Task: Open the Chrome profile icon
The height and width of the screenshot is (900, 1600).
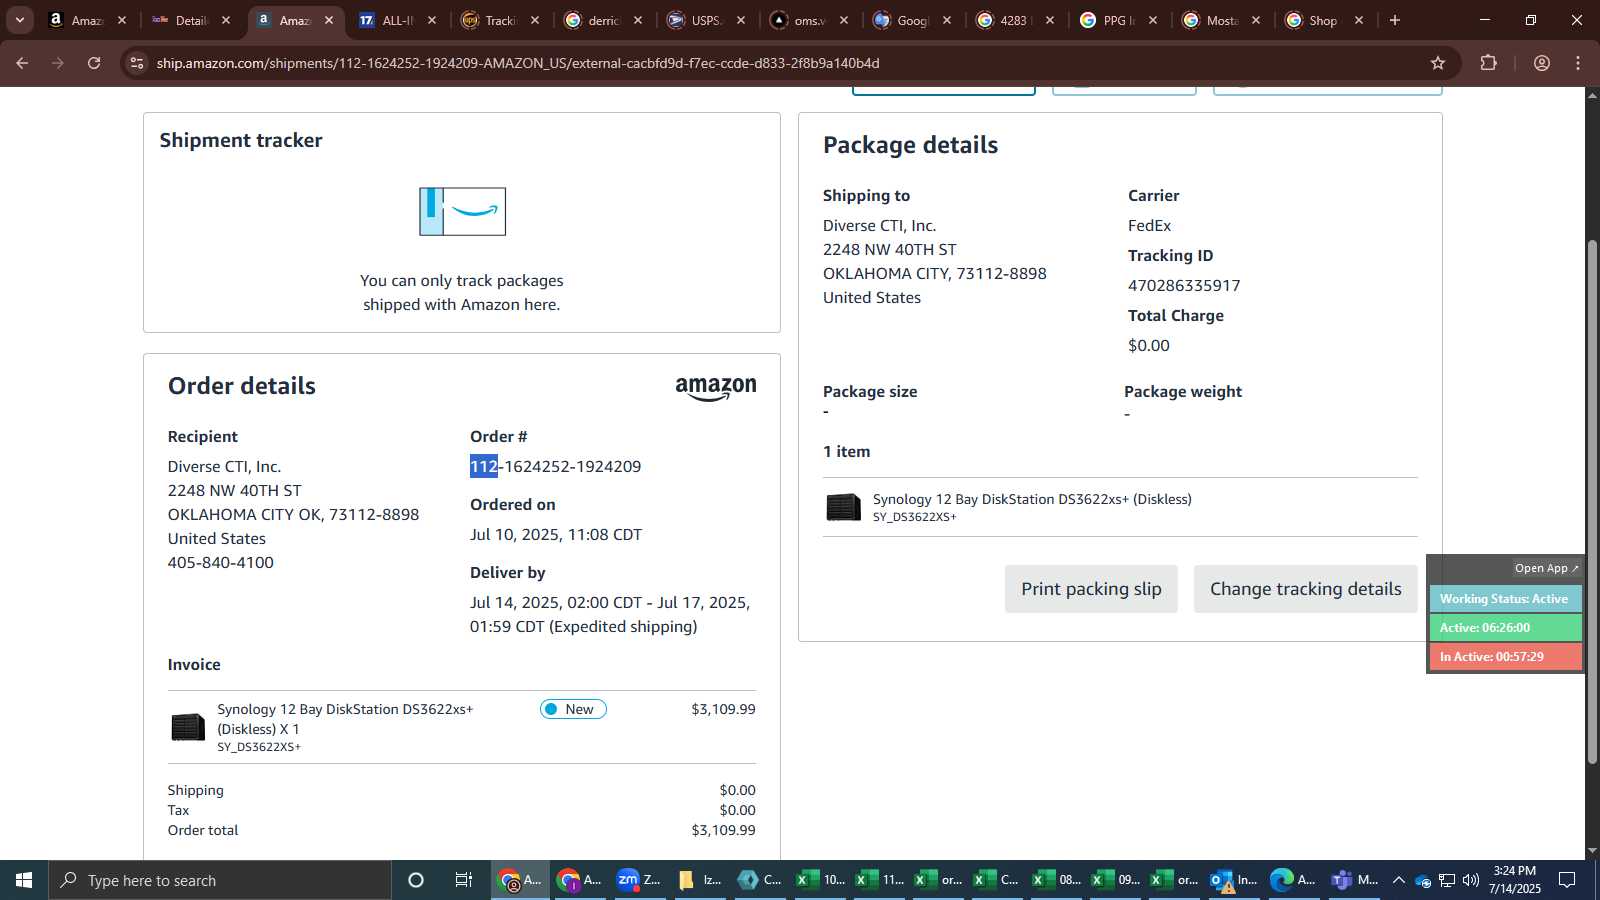Action: click(1542, 63)
